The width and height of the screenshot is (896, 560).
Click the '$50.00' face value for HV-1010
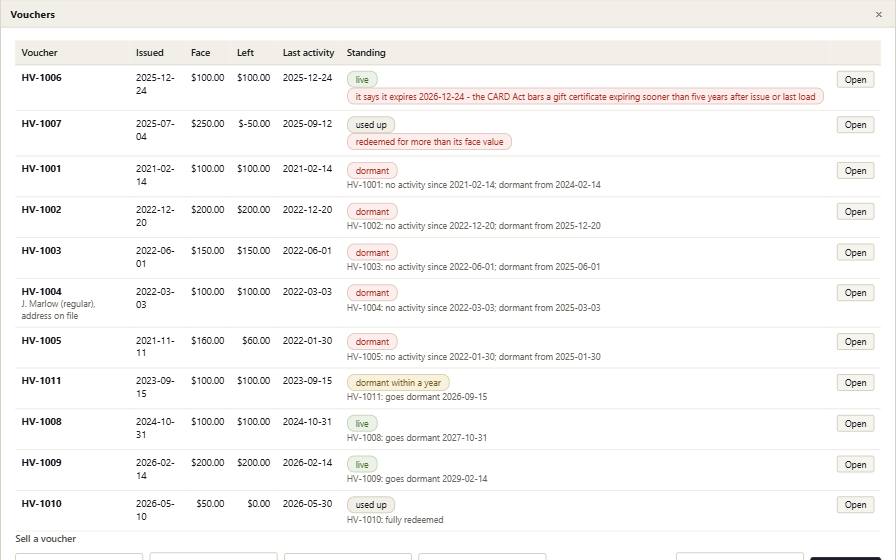[x=210, y=503]
